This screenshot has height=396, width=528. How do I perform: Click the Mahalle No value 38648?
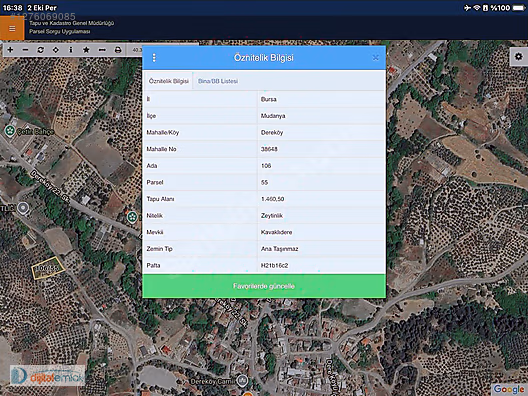click(x=269, y=149)
